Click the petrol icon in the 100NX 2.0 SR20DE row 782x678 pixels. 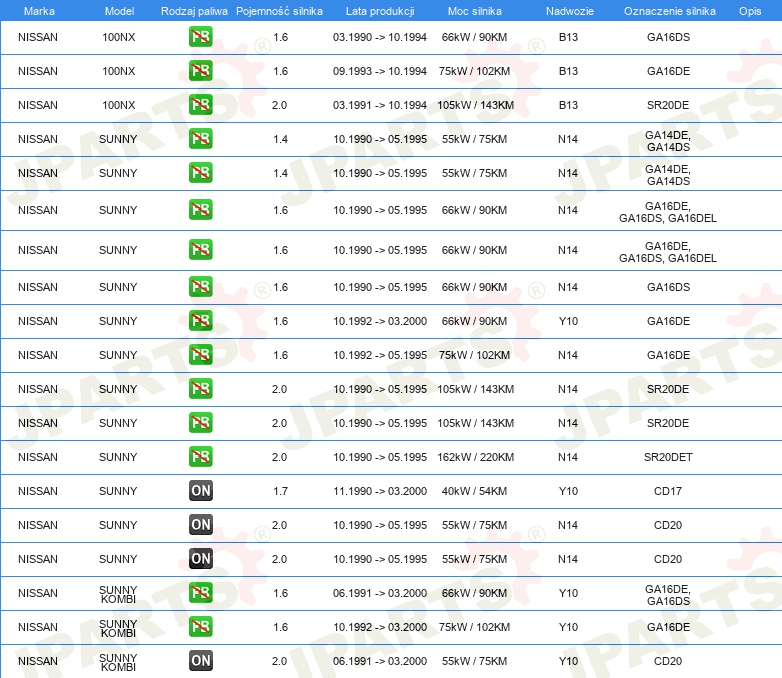pyautogui.click(x=200, y=105)
